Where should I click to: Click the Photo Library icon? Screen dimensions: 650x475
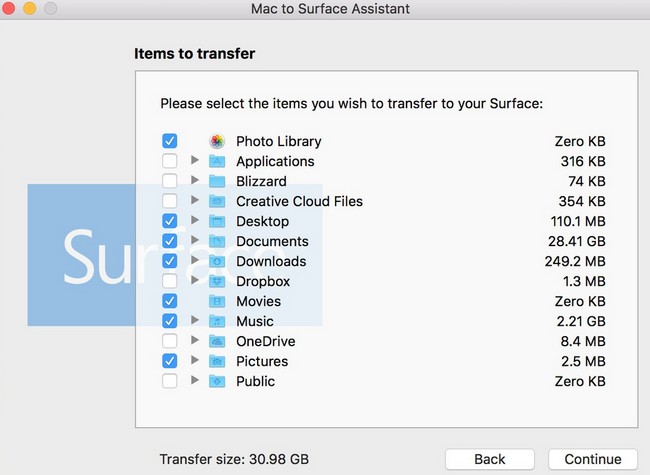pos(217,141)
